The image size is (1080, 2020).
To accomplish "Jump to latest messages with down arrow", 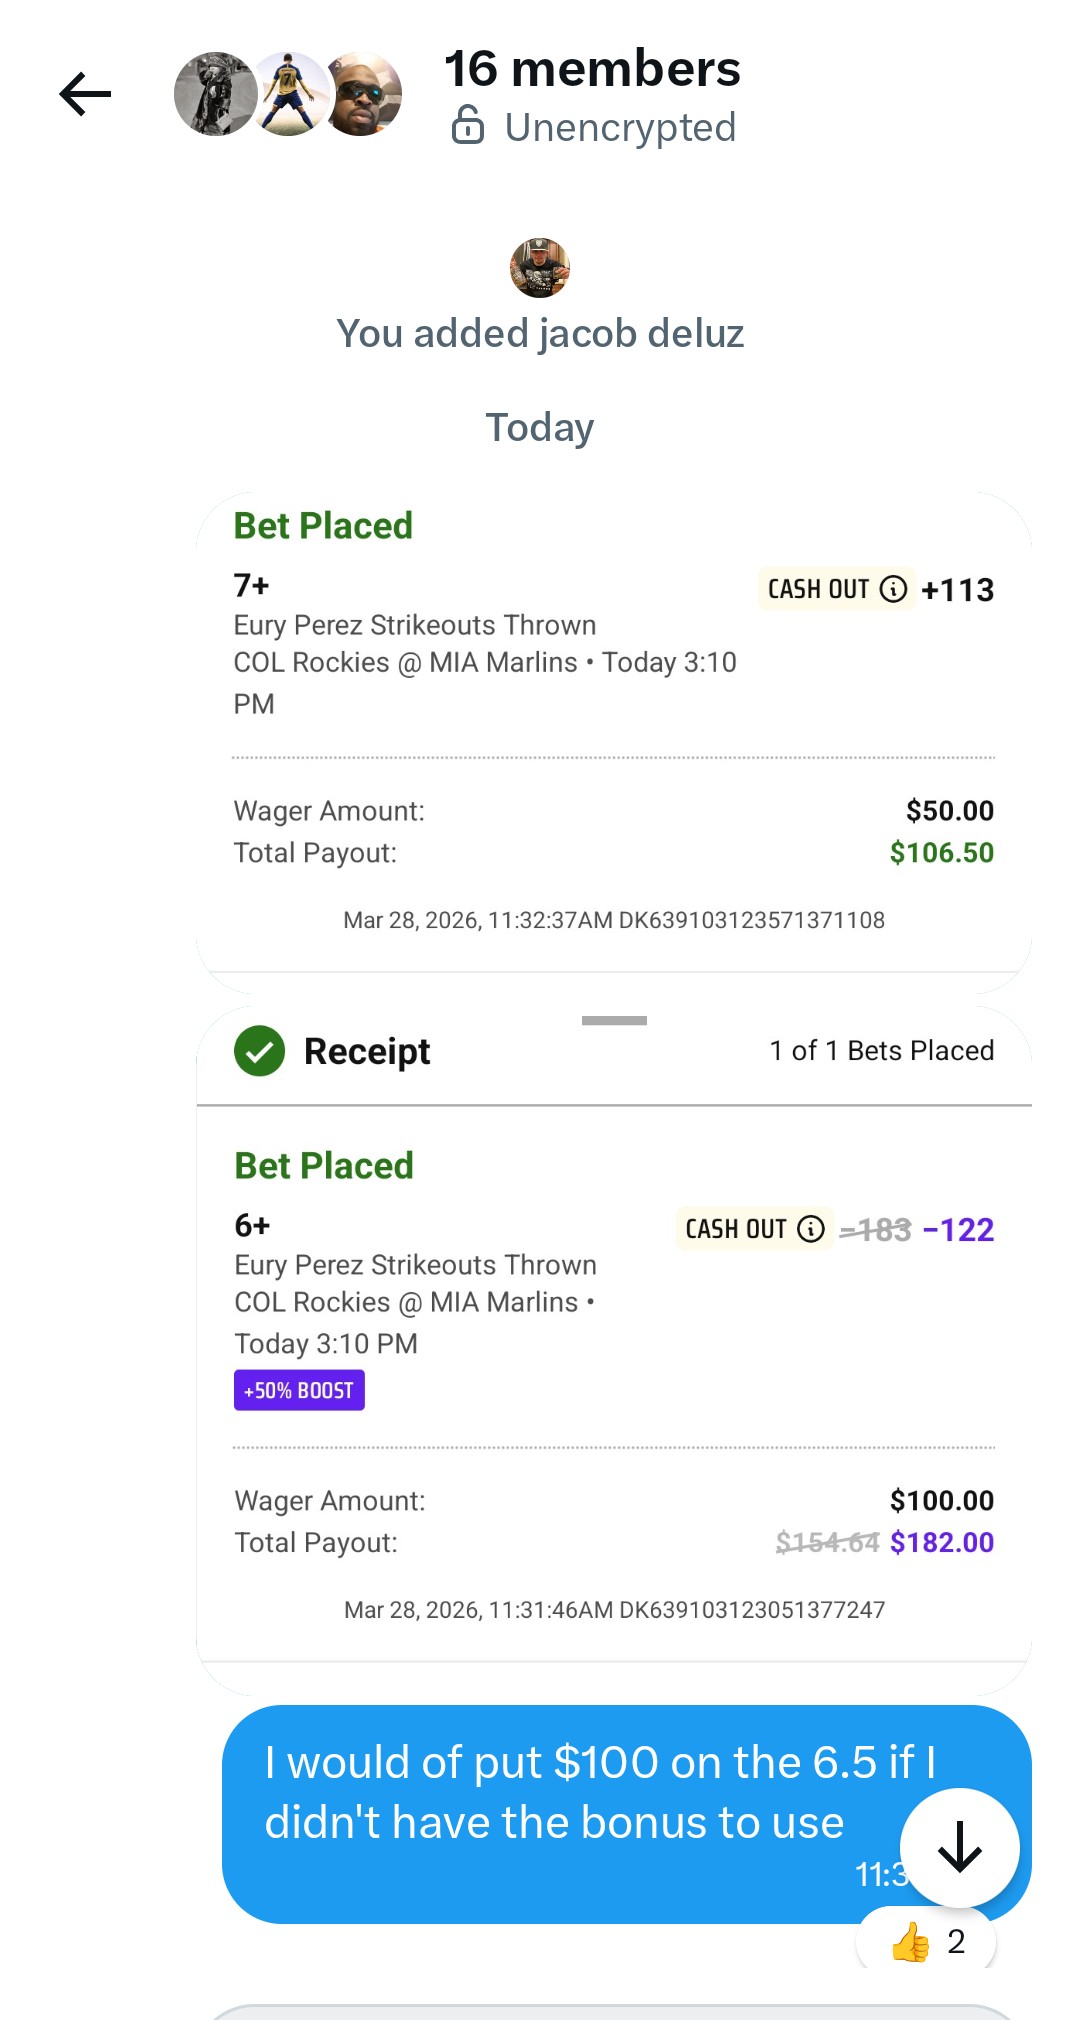I will point(959,1847).
